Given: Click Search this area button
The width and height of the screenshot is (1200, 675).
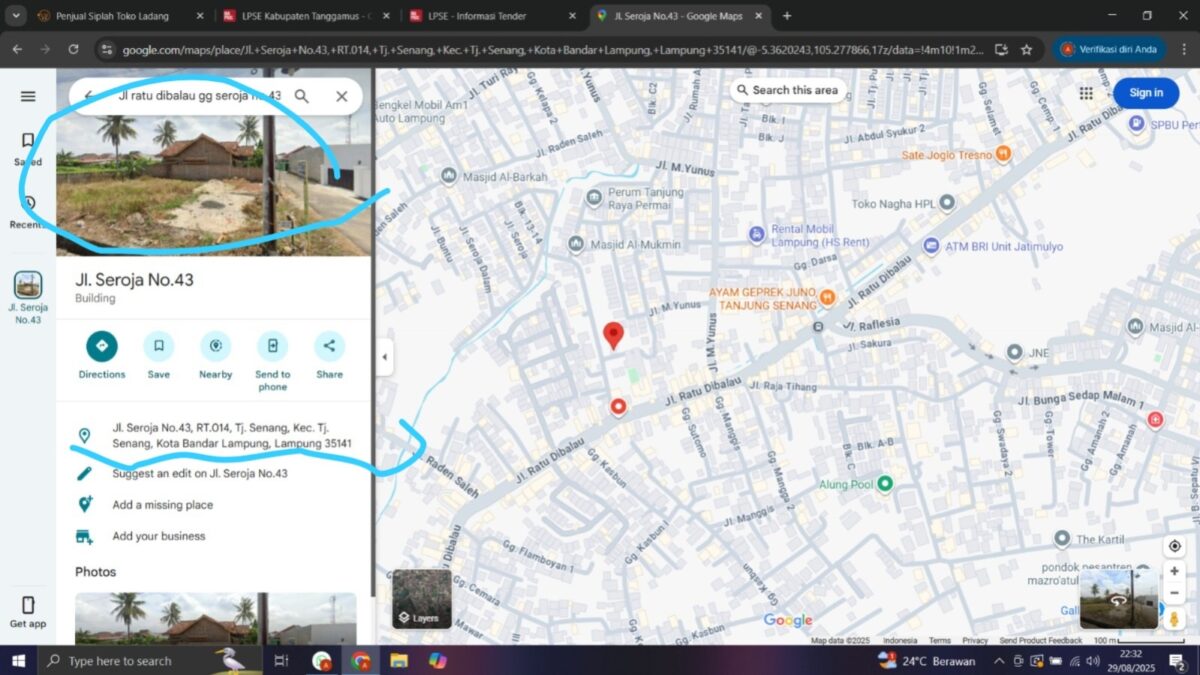Looking at the screenshot, I should click(786, 90).
